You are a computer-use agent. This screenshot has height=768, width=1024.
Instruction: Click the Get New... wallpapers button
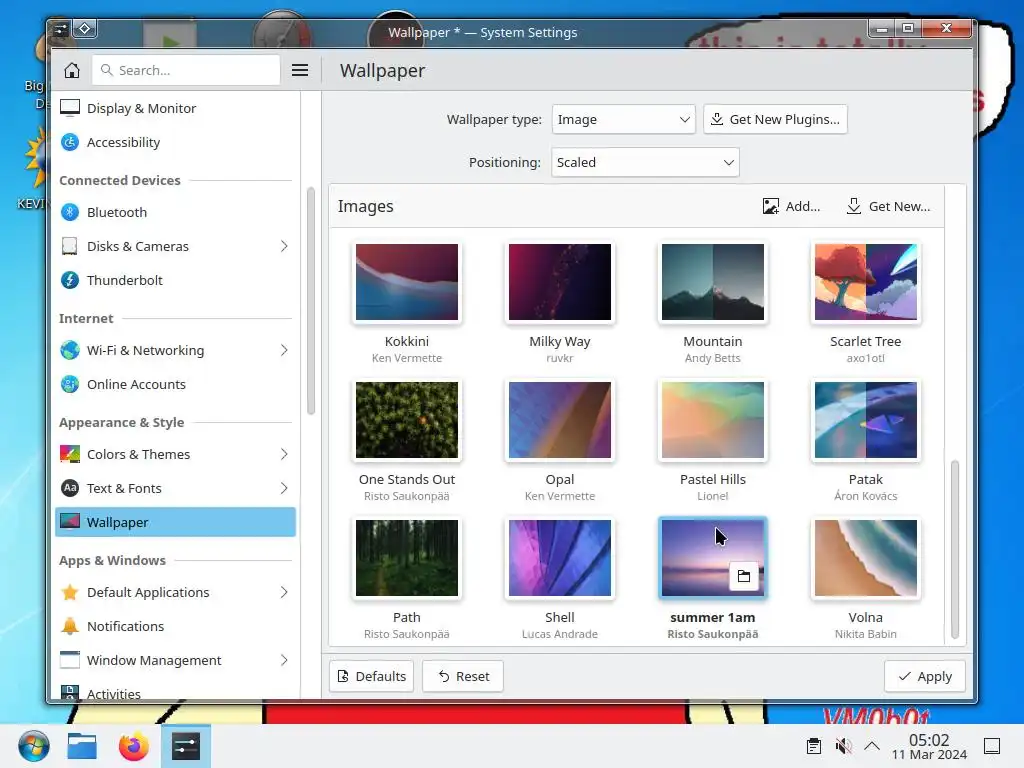(888, 206)
